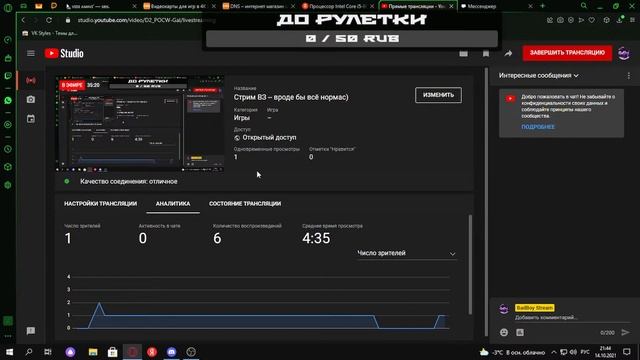Viewport: 640px width, 360px height.
Task: Switch to the DNS интернет магазин browser tab
Action: [258, 6]
